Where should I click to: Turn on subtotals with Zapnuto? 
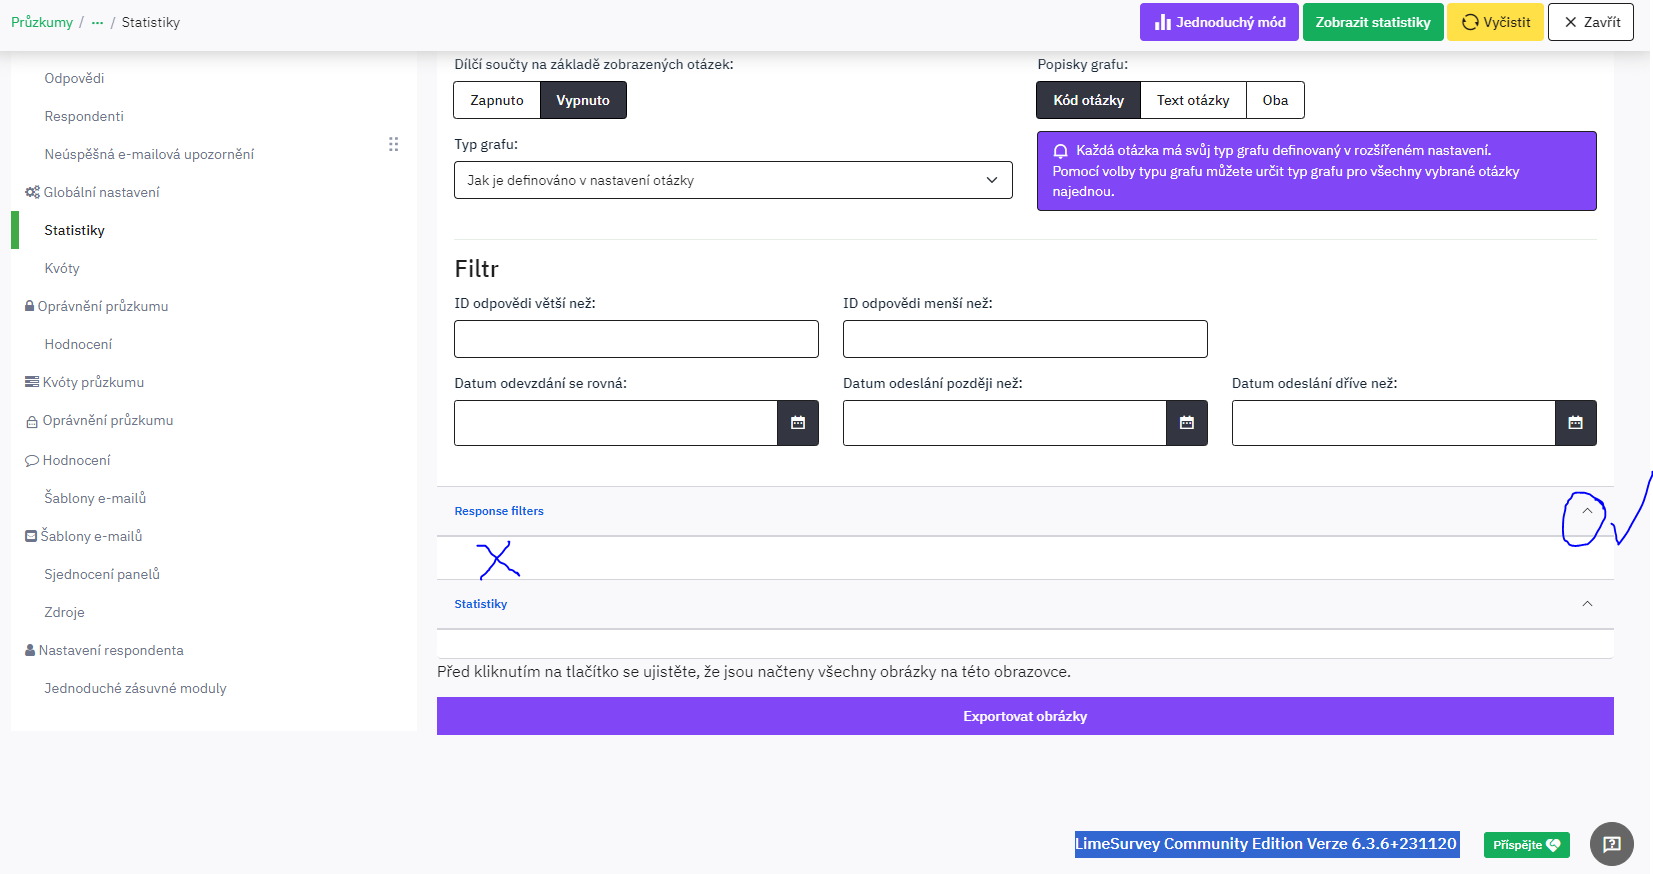(497, 100)
